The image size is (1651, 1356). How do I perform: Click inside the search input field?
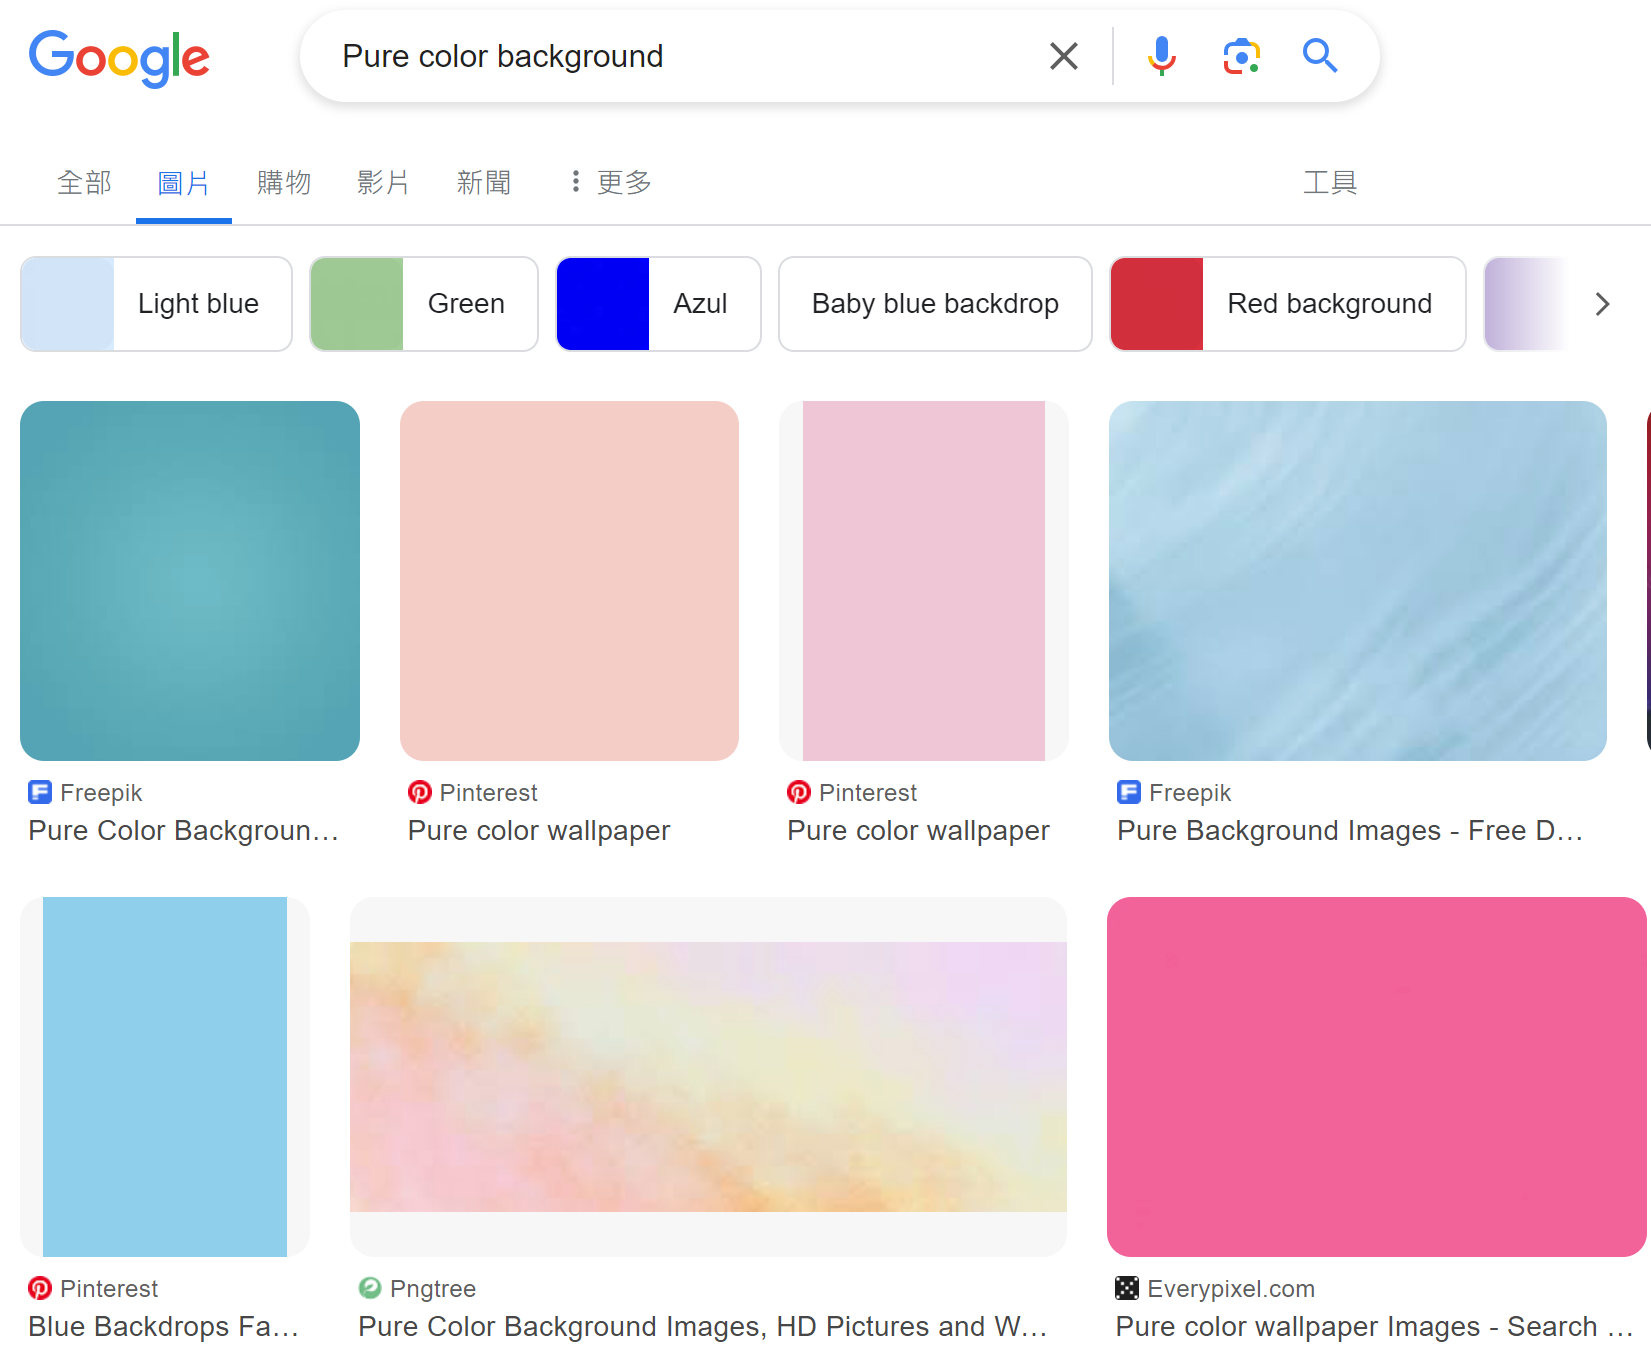click(680, 56)
